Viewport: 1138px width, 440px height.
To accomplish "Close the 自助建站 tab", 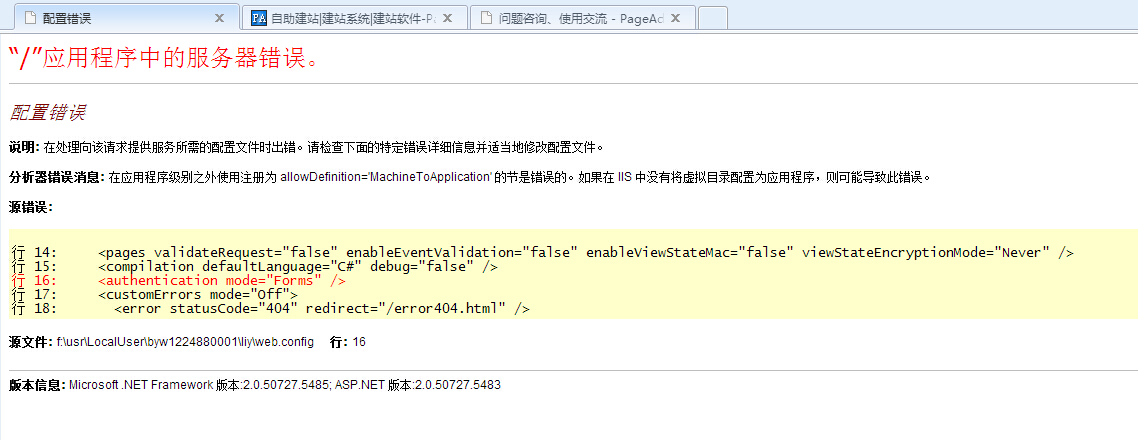I will point(448,18).
